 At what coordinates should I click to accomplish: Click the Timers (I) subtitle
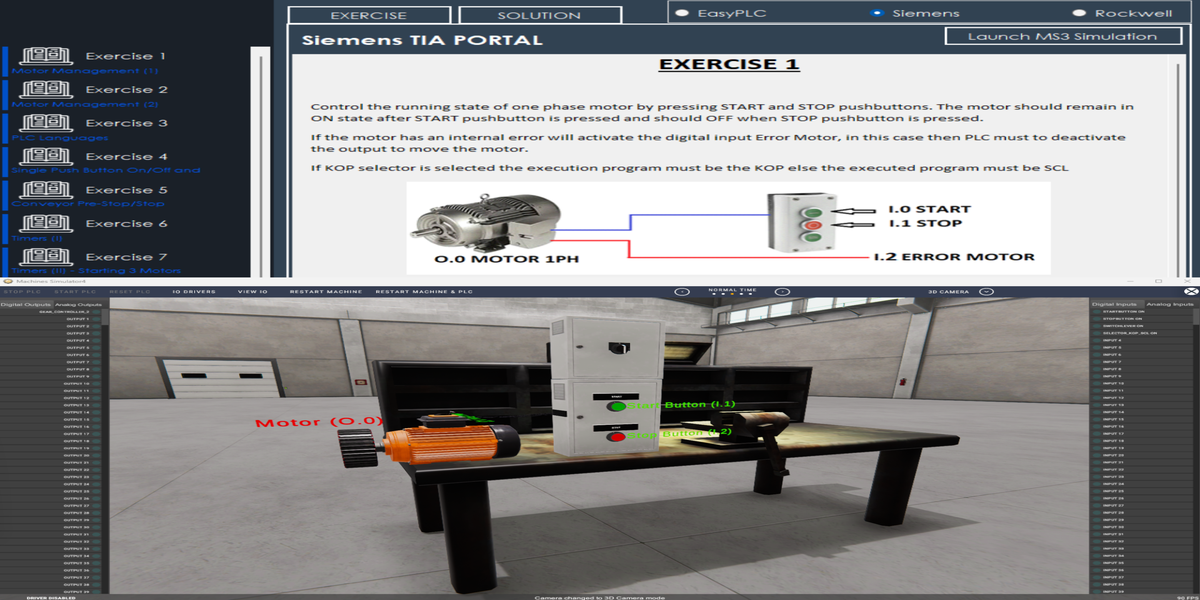pos(38,238)
